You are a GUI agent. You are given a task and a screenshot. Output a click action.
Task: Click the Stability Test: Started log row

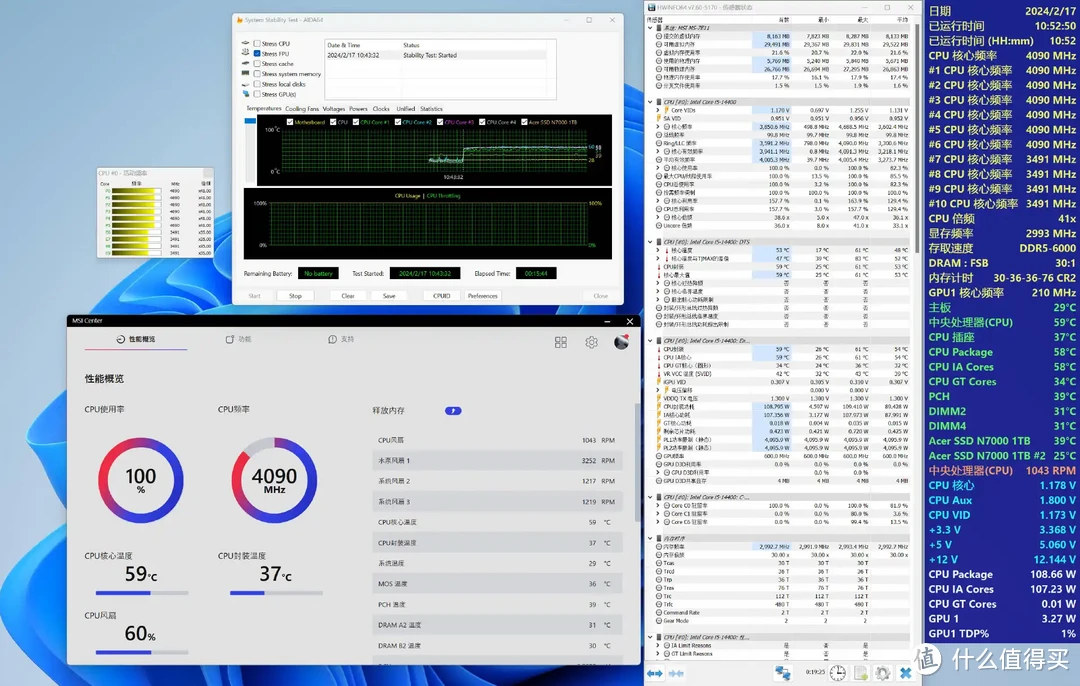(437, 55)
